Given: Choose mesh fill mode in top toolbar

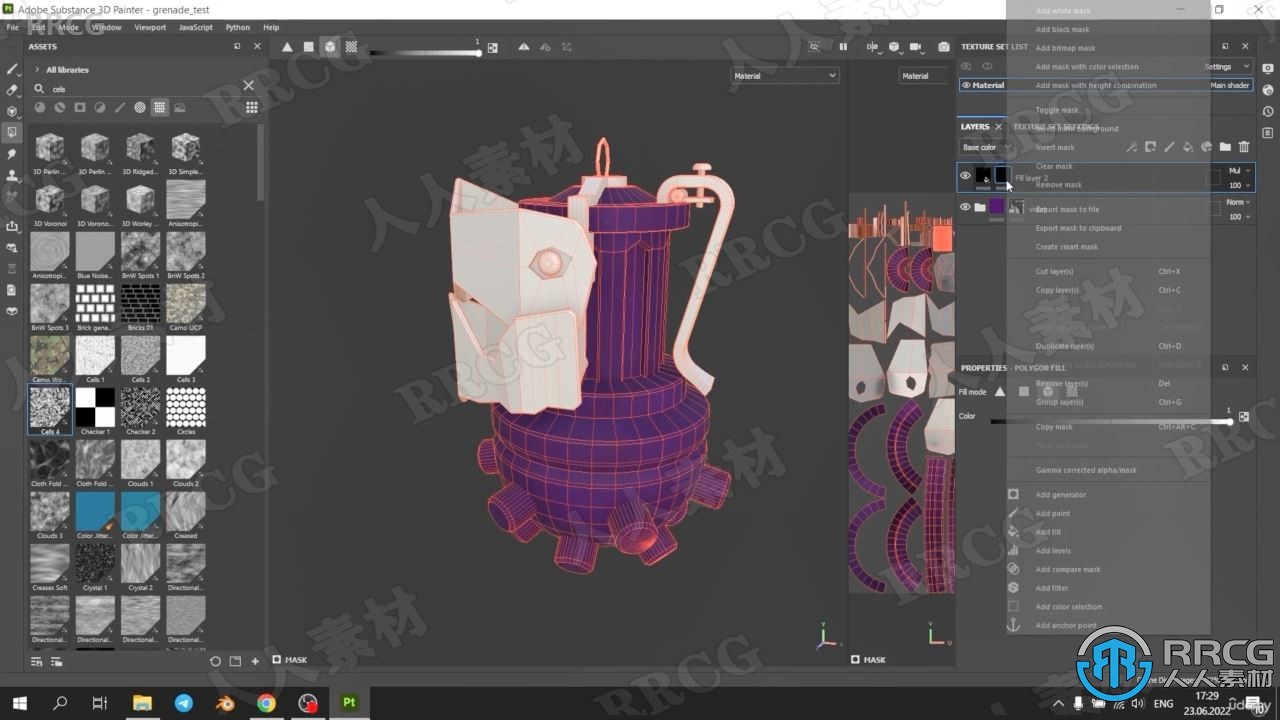Looking at the screenshot, I should pos(330,47).
